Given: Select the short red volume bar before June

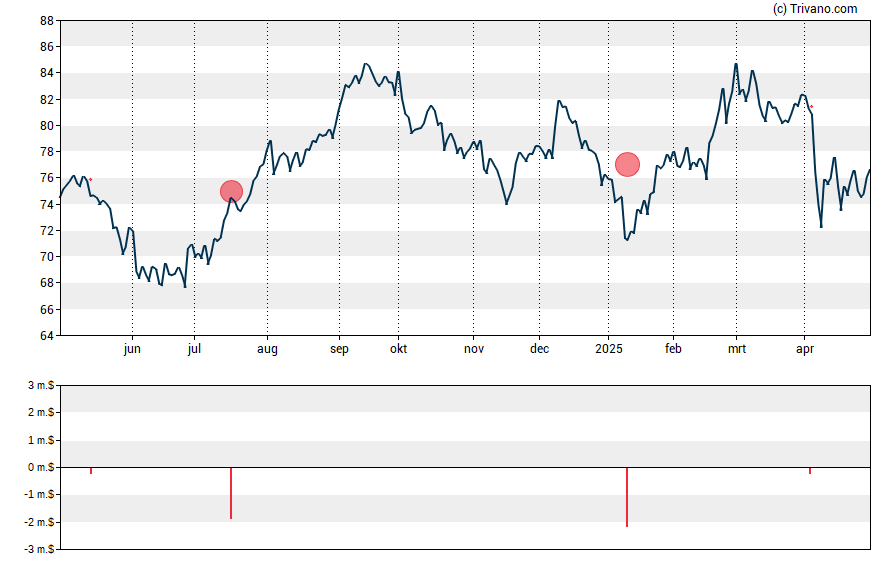Looking at the screenshot, I should point(91,471).
